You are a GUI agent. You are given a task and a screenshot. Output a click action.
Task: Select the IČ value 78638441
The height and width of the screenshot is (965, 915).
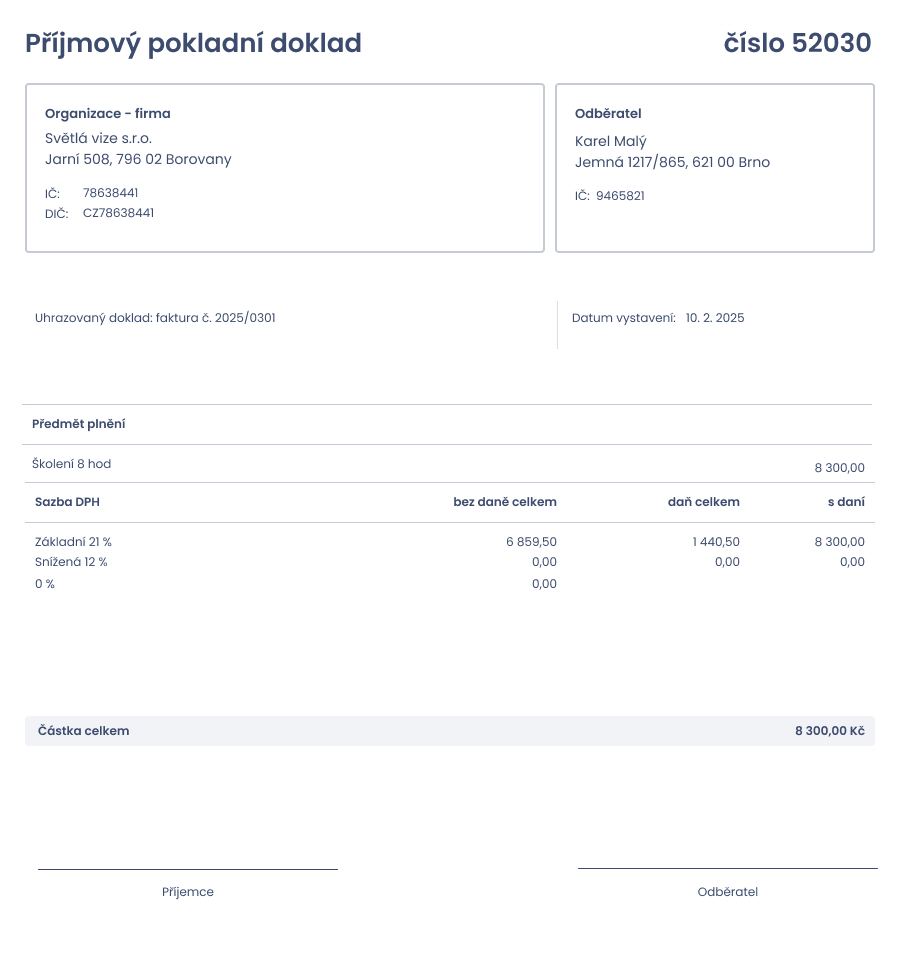pos(110,193)
